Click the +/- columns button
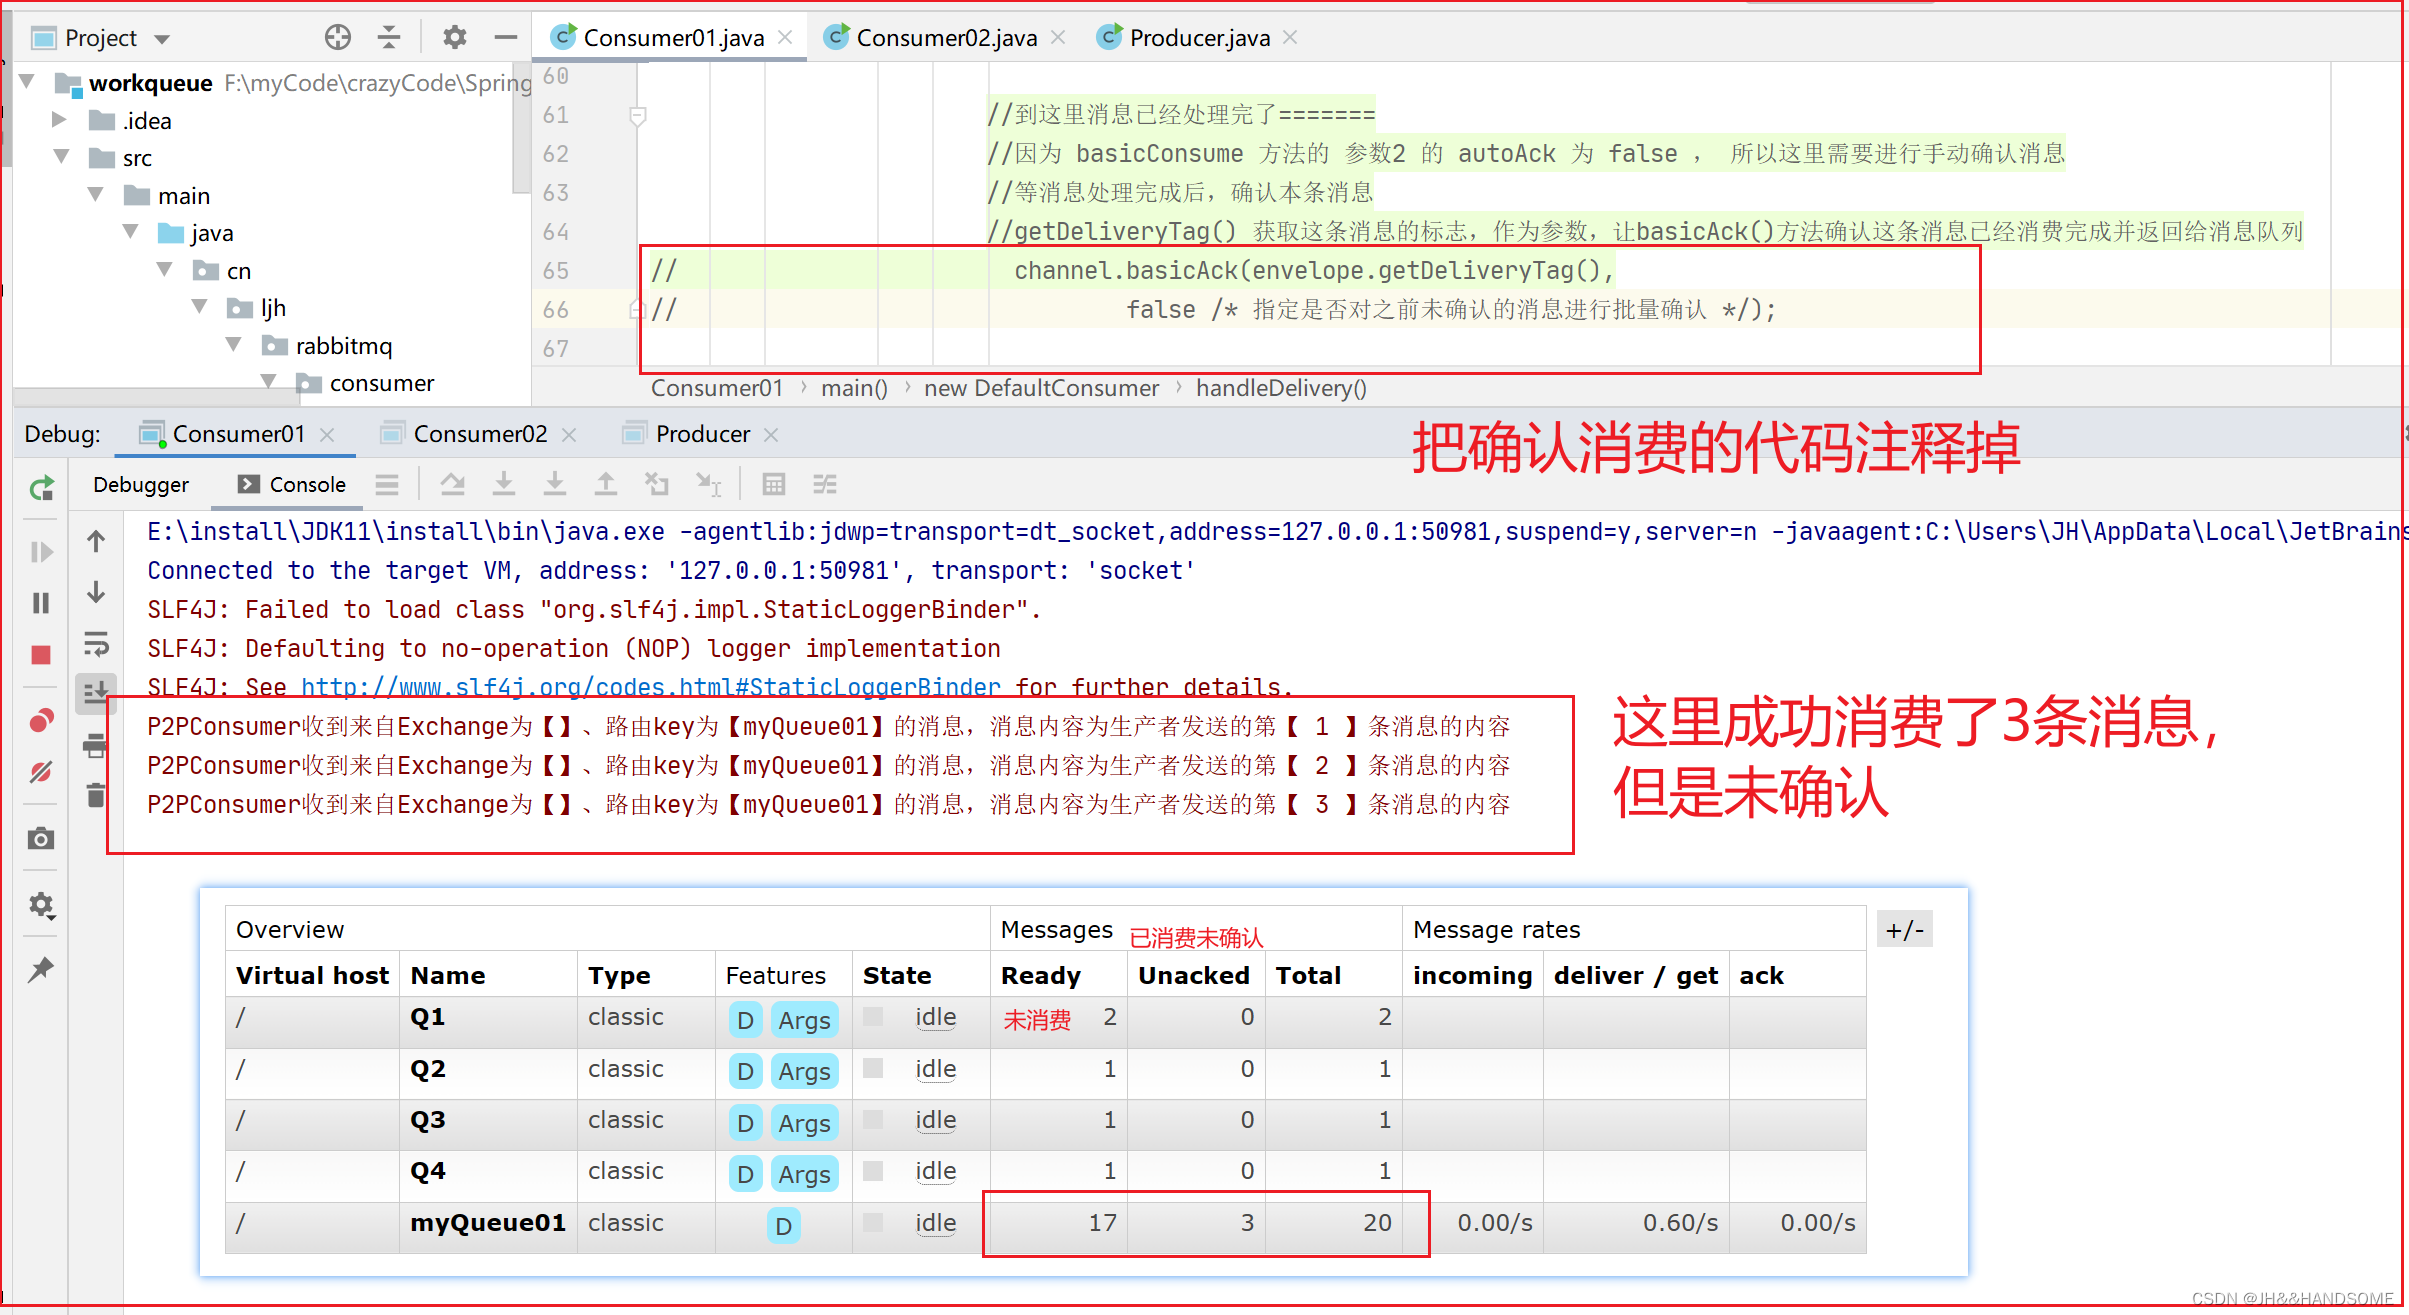The width and height of the screenshot is (2409, 1315). point(1905,931)
